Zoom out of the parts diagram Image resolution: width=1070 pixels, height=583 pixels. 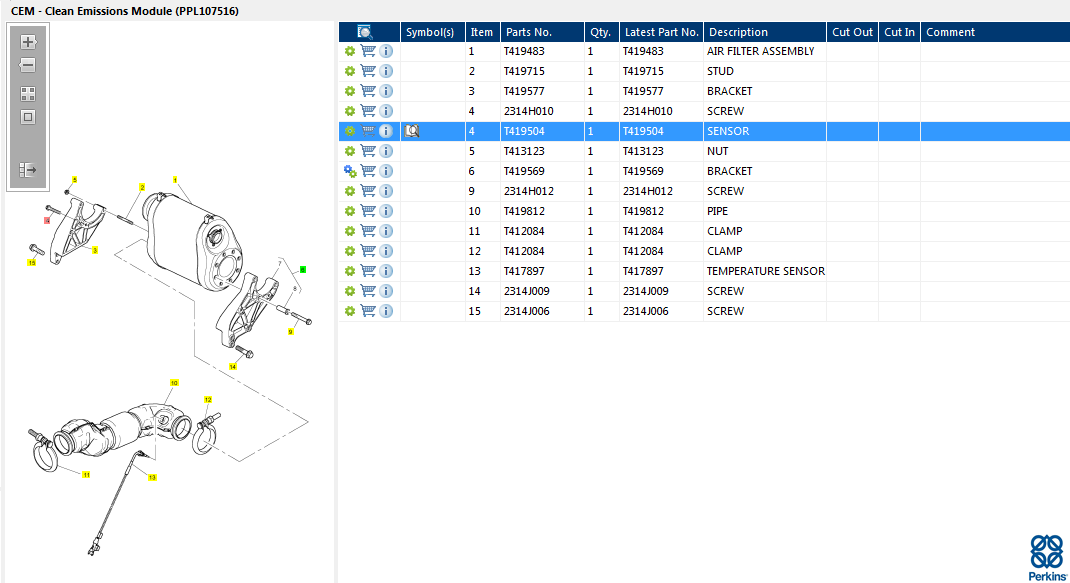(x=28, y=66)
